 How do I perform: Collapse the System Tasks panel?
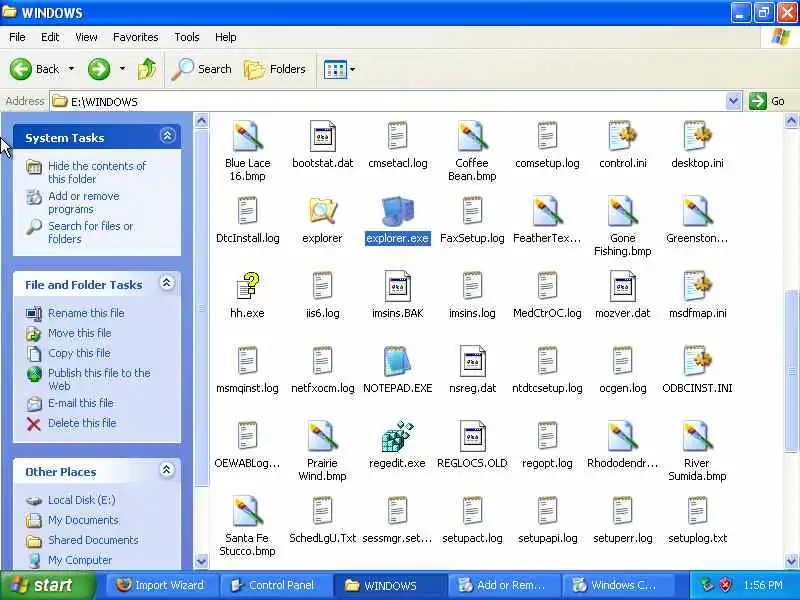(x=167, y=136)
